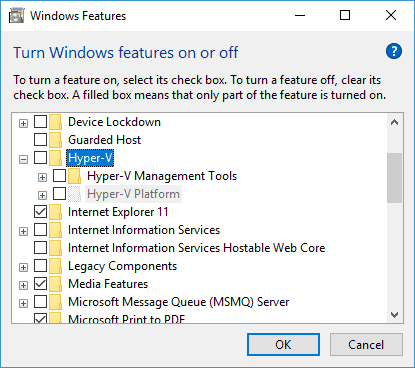415x368 pixels.
Task: Click the Cancel button
Action: point(366,345)
